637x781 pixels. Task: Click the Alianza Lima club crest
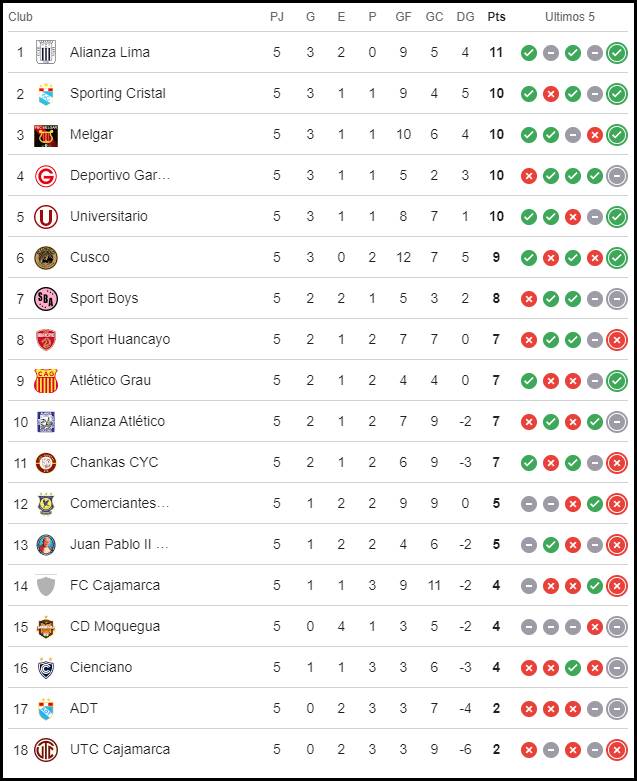46,52
